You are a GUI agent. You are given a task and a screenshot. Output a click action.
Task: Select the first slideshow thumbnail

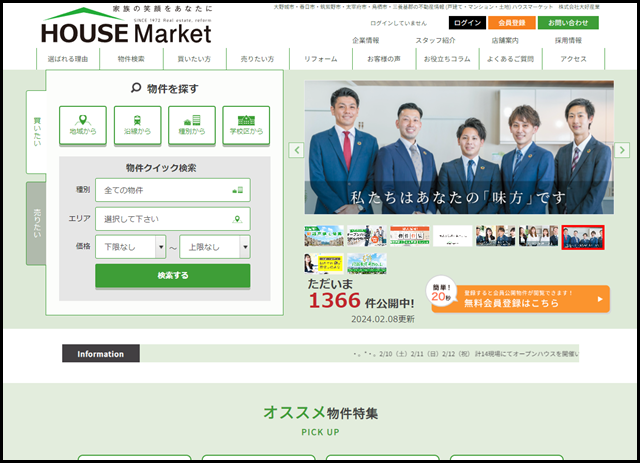pos(324,236)
